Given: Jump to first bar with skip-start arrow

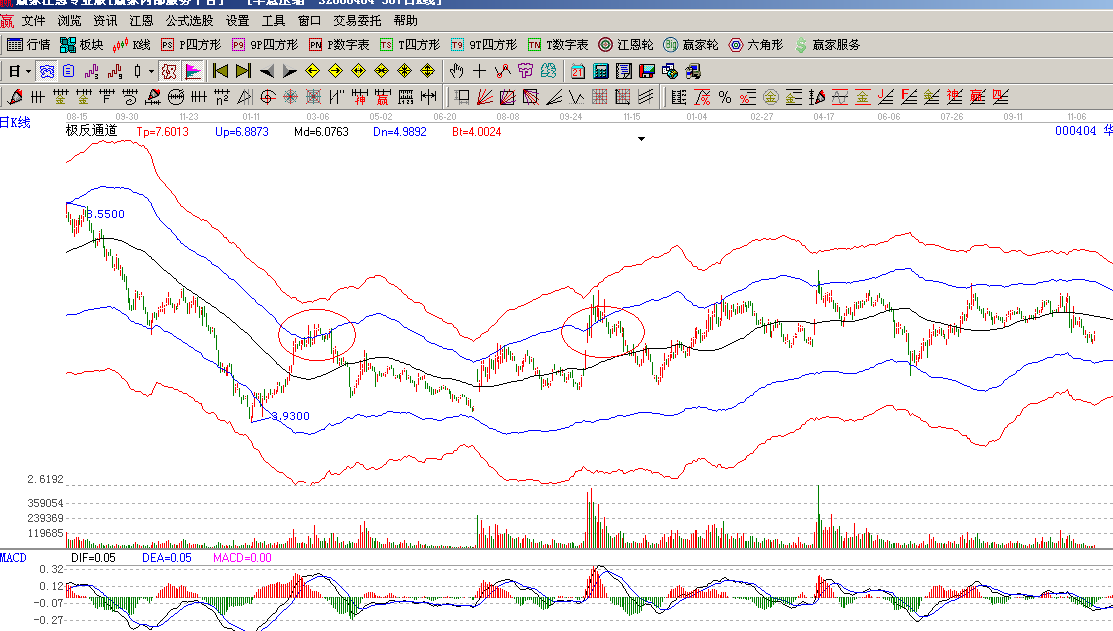Looking at the screenshot, I should pos(220,71).
